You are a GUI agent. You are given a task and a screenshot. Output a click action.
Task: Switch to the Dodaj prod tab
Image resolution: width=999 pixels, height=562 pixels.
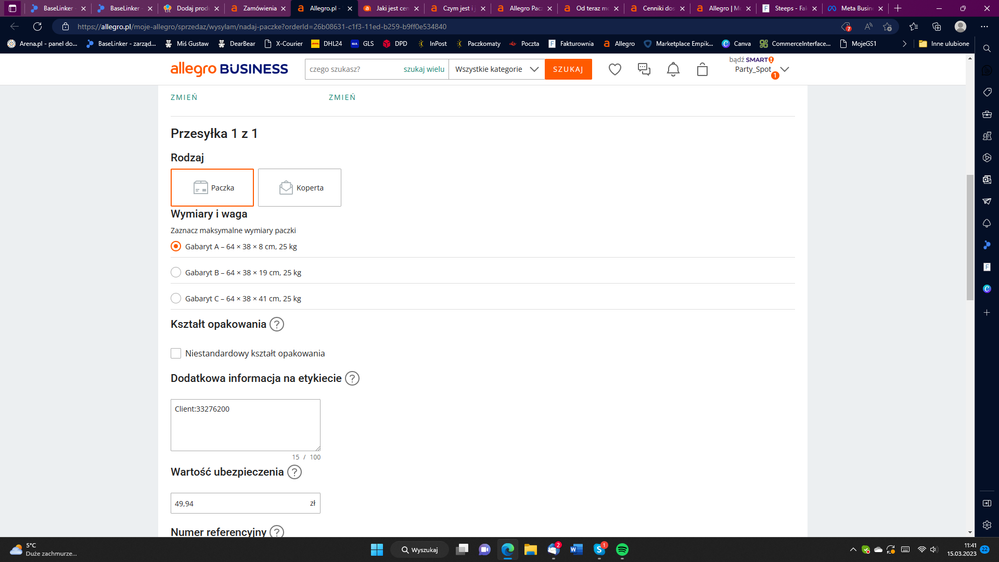[x=190, y=8]
